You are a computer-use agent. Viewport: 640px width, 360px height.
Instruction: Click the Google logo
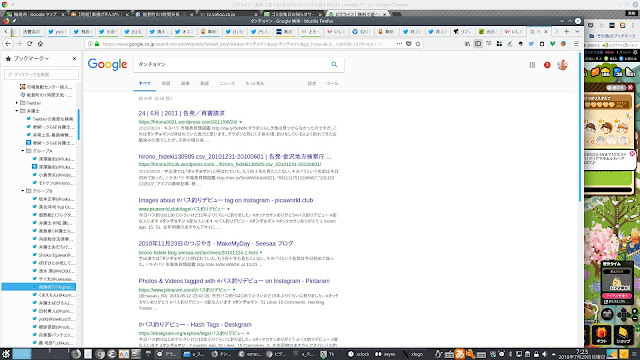[x=107, y=64]
